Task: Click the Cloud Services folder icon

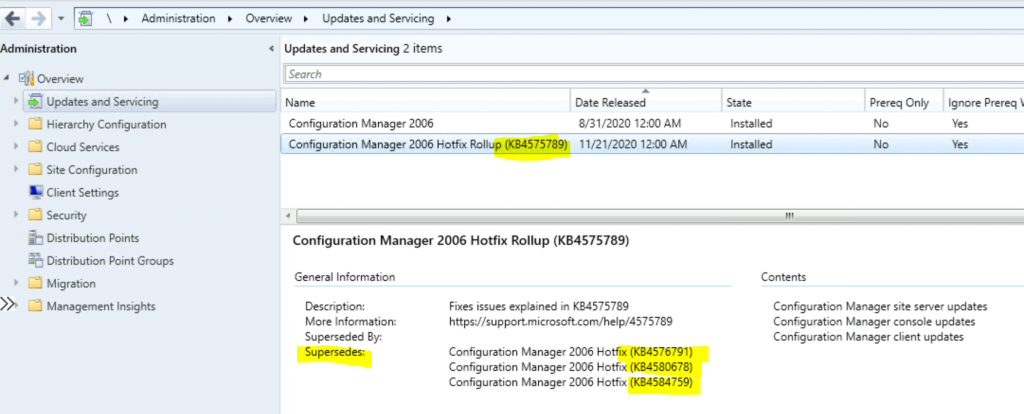Action: coord(35,147)
